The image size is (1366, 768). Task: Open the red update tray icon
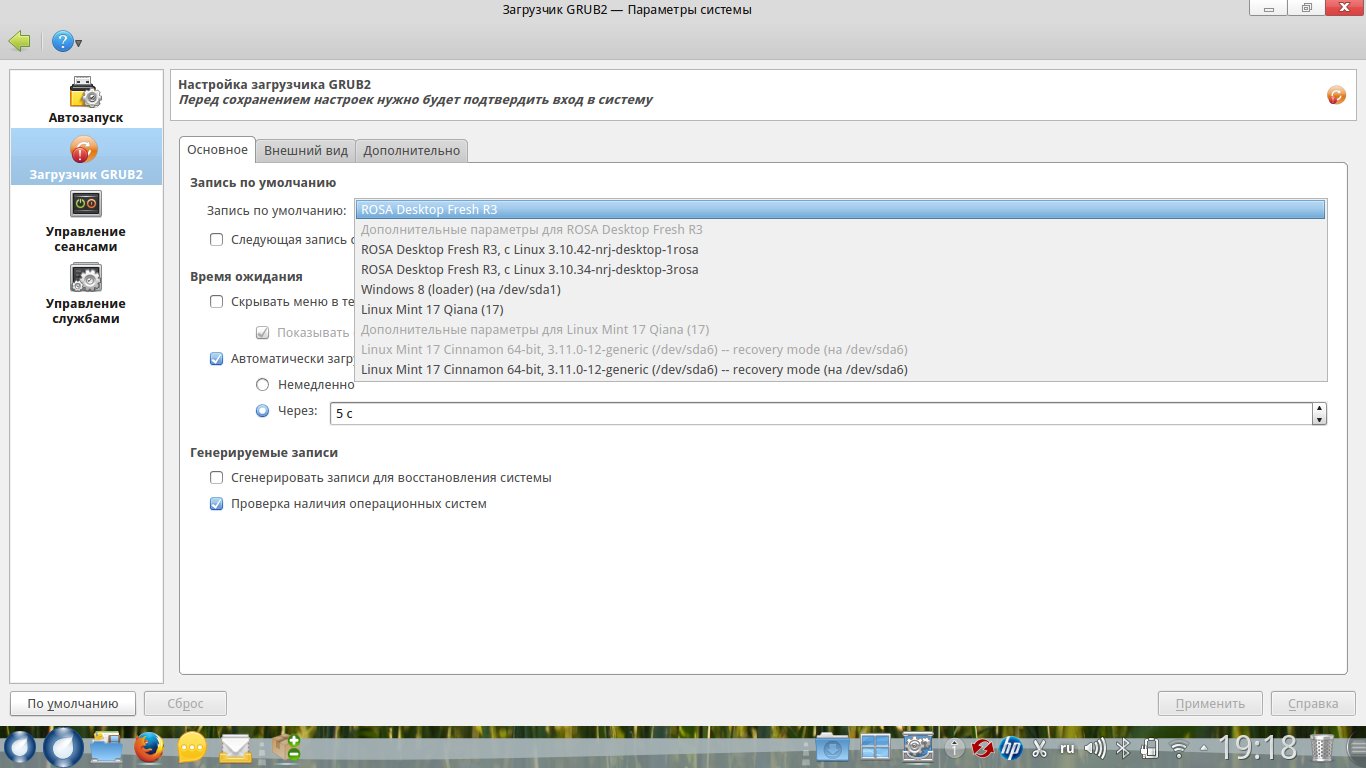click(x=982, y=748)
